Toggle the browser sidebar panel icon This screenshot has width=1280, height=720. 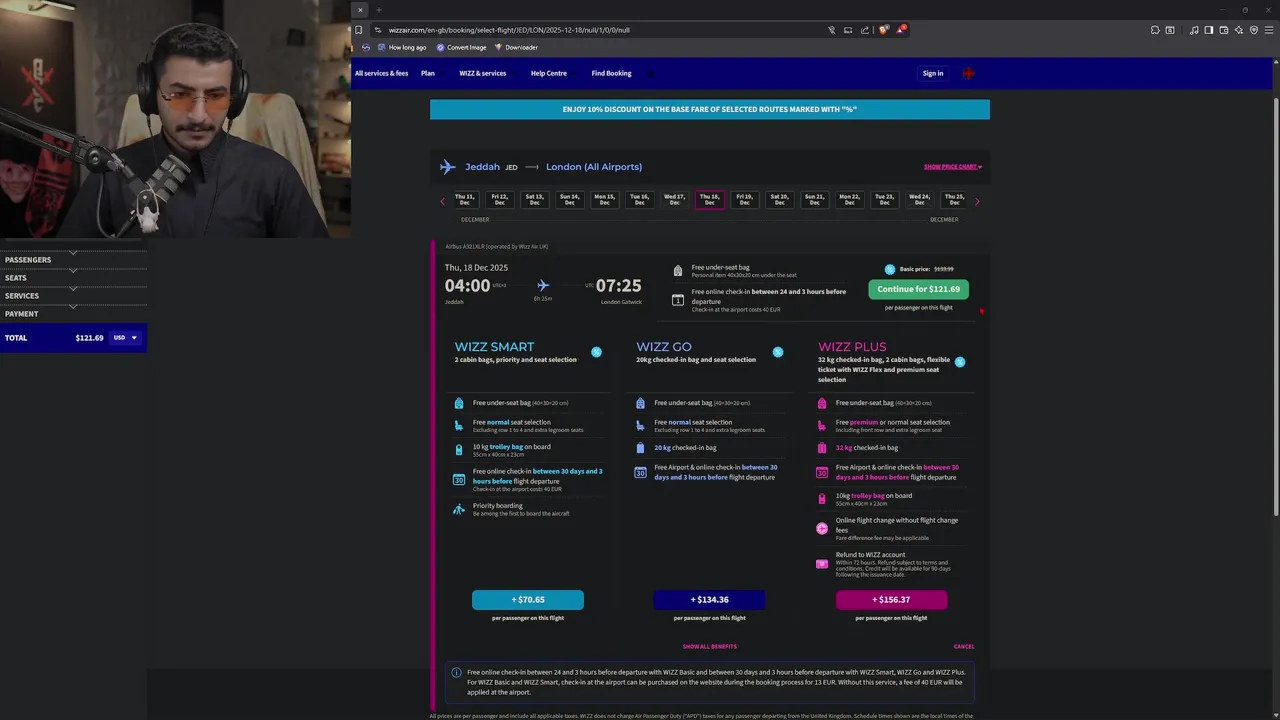(x=1209, y=30)
